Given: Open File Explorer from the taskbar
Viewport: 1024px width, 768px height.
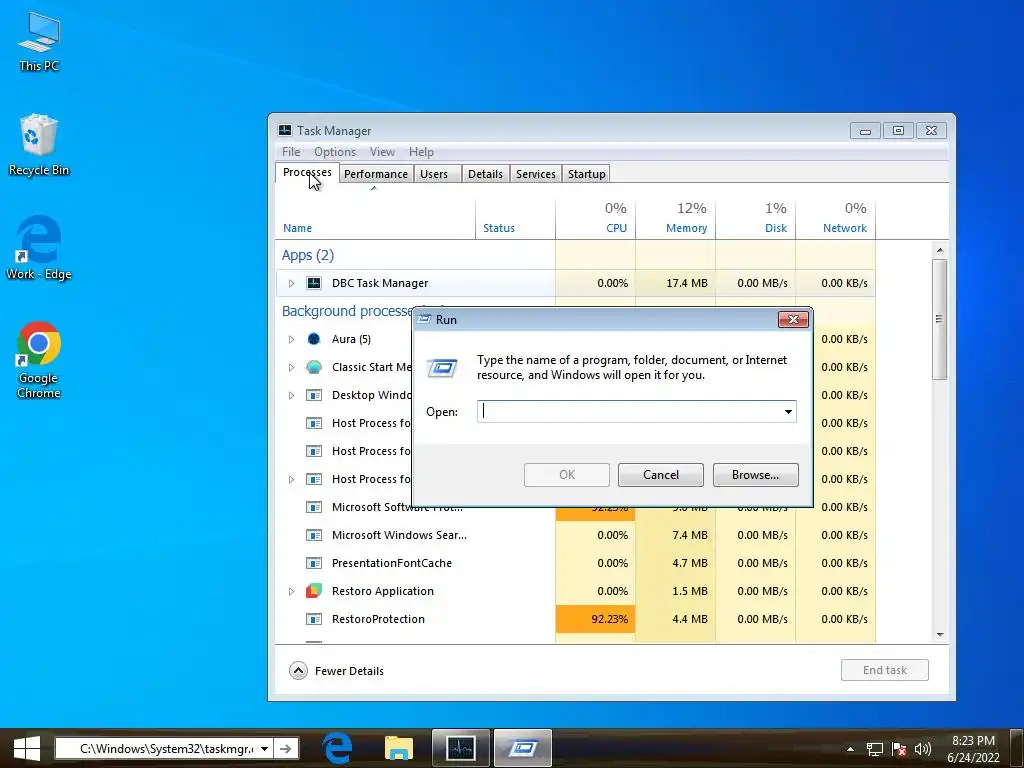Looking at the screenshot, I should (x=399, y=748).
